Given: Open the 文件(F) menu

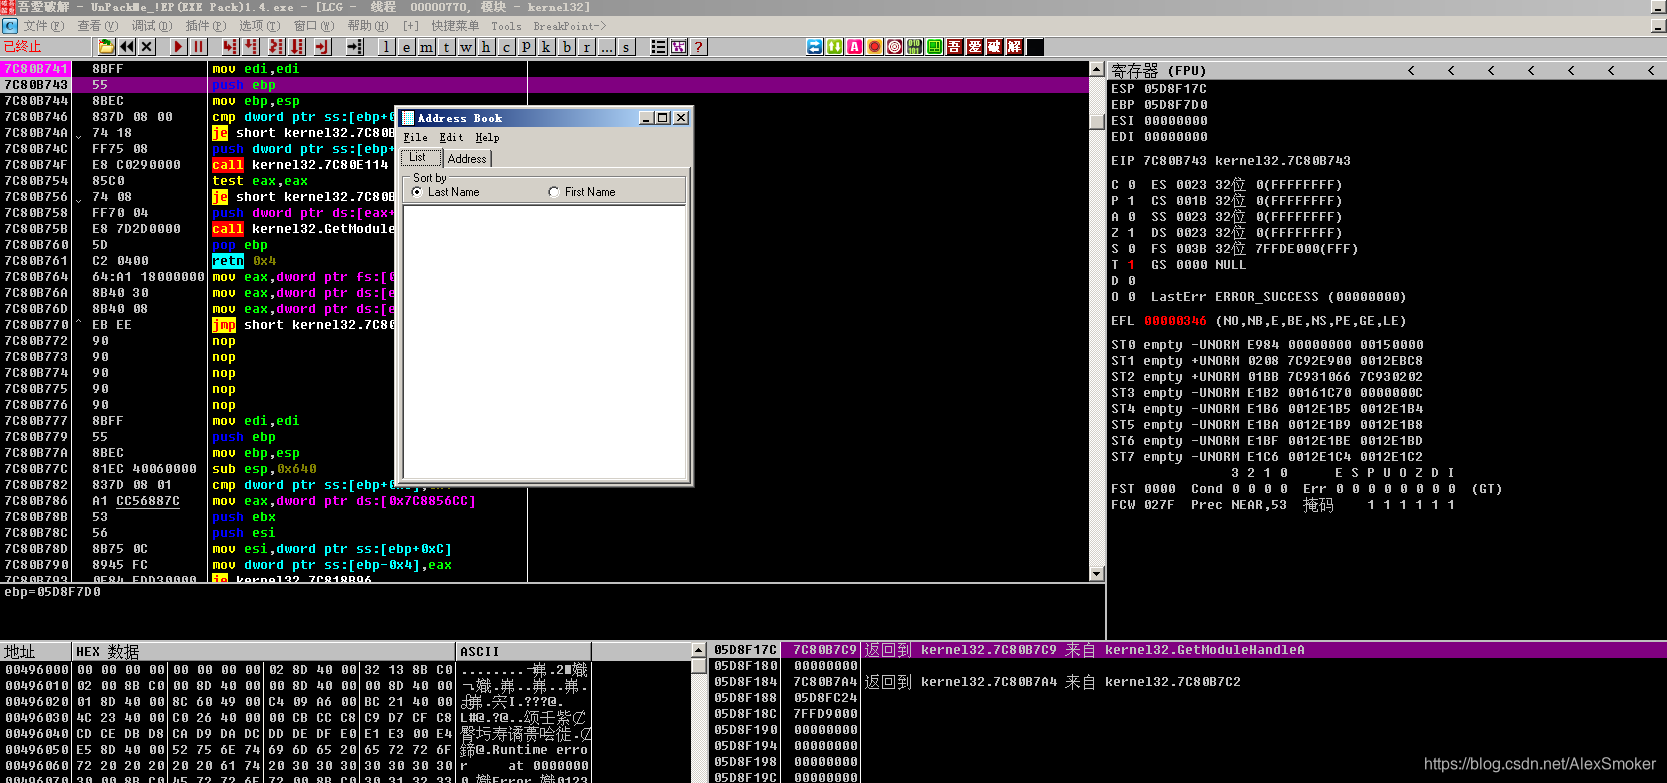Looking at the screenshot, I should tap(43, 26).
